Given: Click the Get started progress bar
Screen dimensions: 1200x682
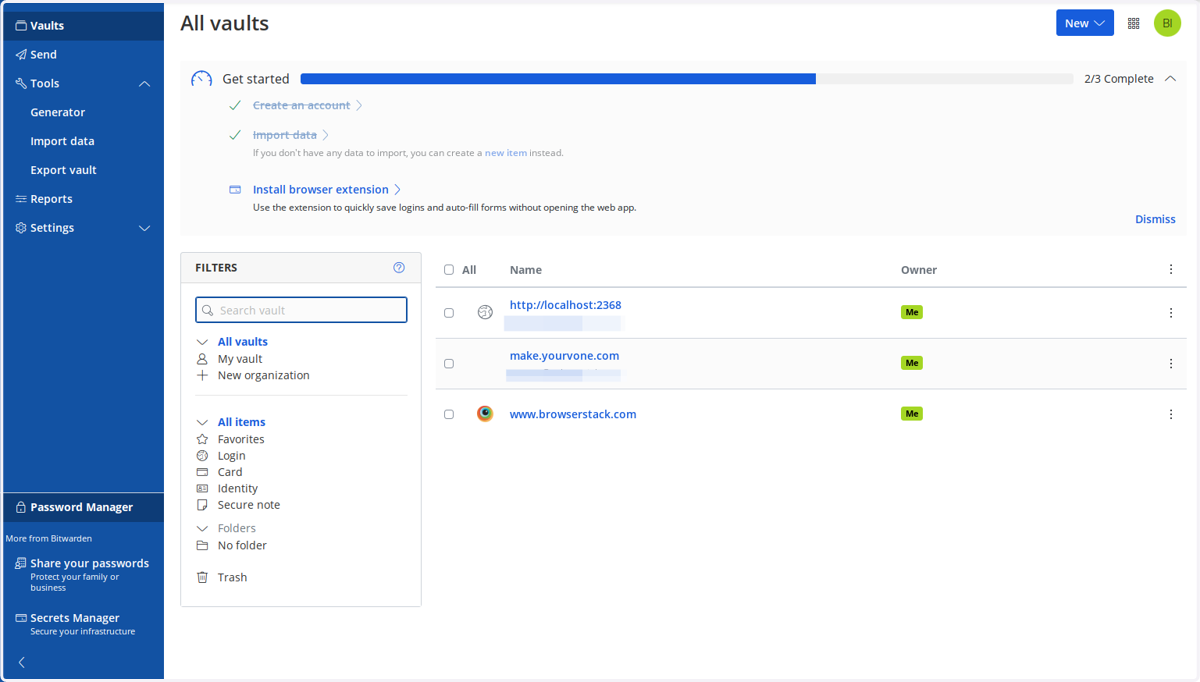Looking at the screenshot, I should 686,79.
